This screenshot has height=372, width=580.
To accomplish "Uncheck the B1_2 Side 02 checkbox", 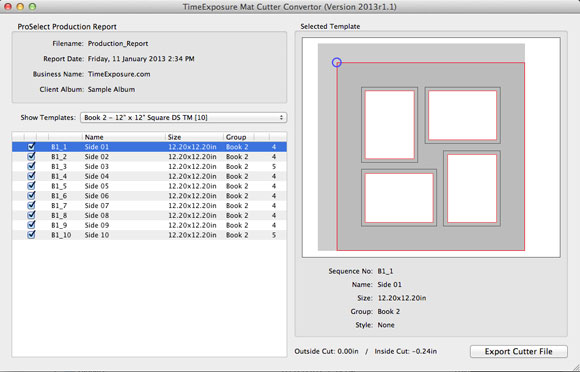I will point(31,156).
